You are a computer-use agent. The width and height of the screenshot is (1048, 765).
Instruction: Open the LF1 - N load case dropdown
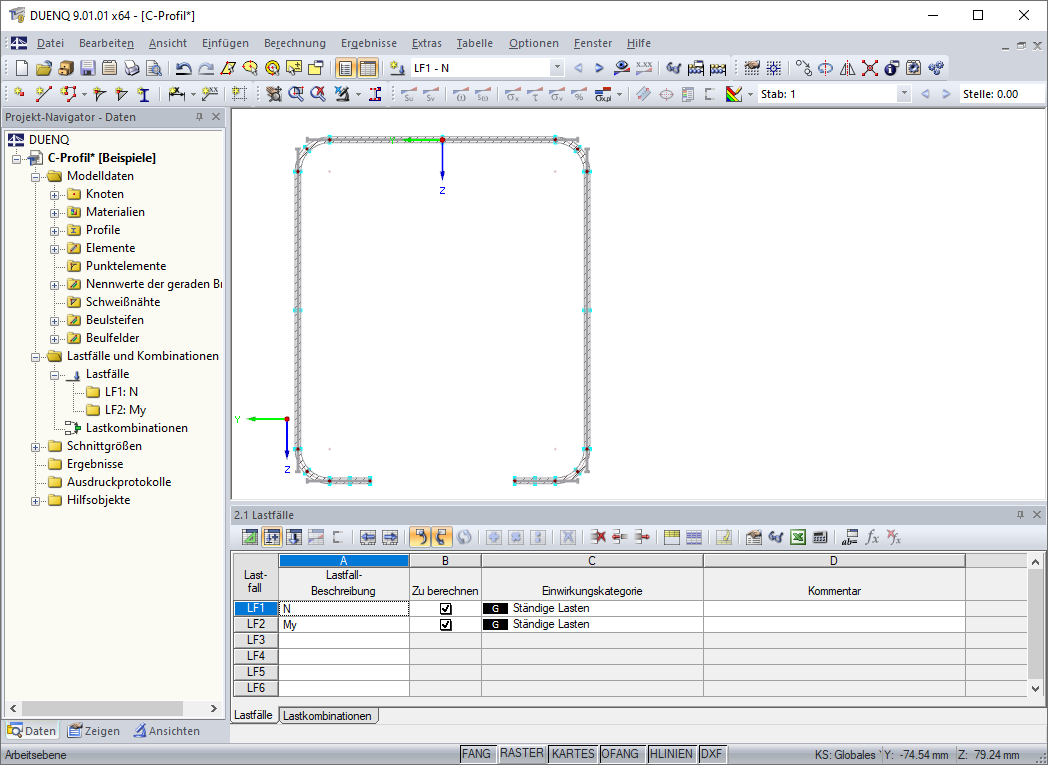pyautogui.click(x=556, y=68)
